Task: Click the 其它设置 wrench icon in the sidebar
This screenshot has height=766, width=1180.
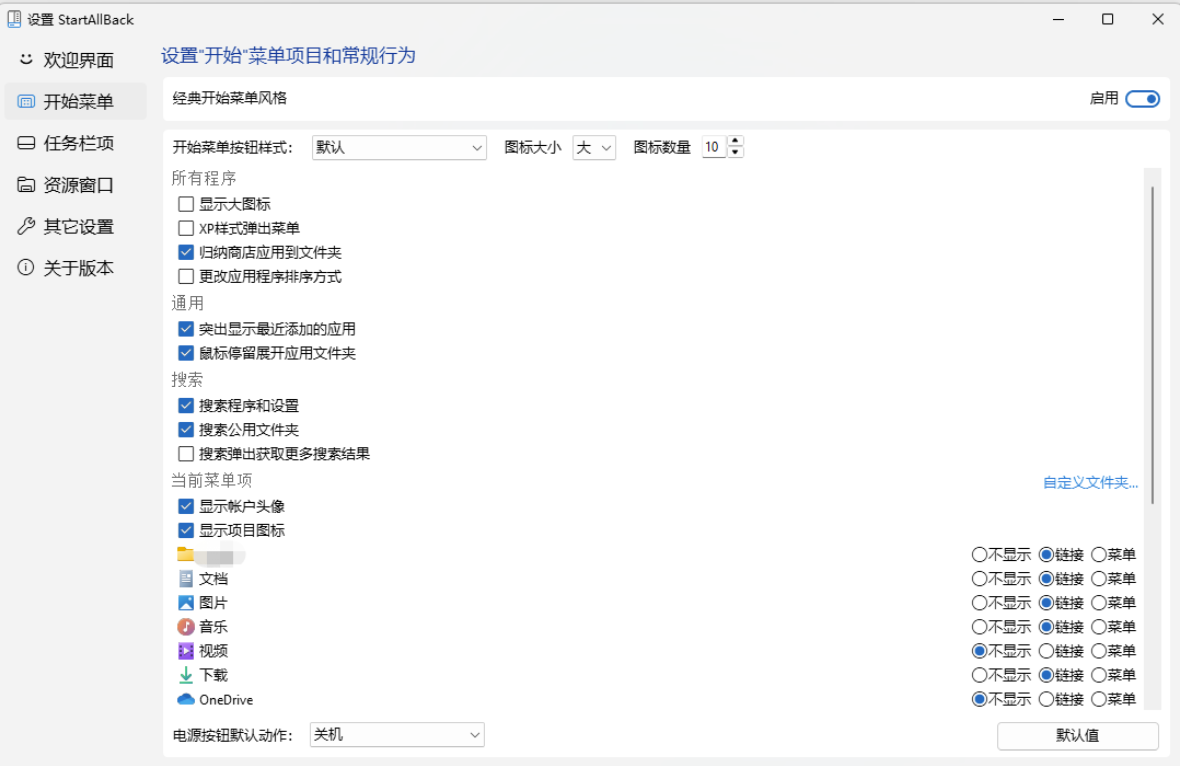Action: coord(26,226)
